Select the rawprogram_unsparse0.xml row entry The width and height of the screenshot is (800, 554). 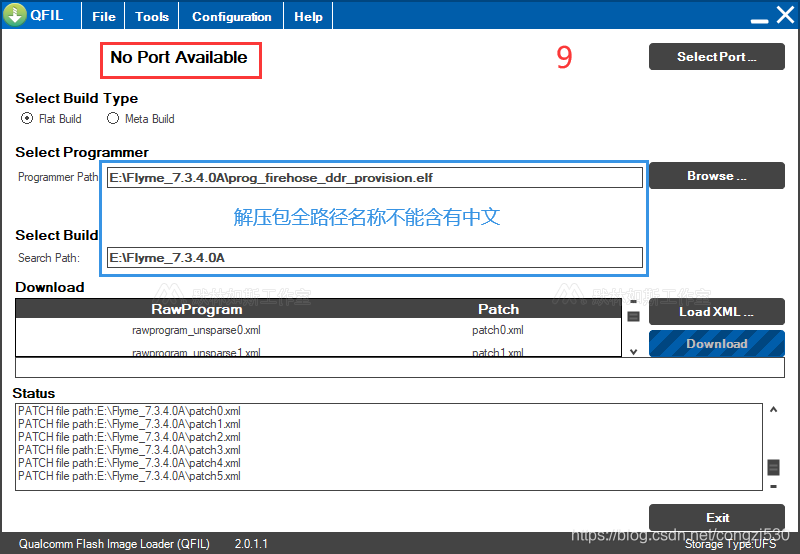(x=196, y=330)
